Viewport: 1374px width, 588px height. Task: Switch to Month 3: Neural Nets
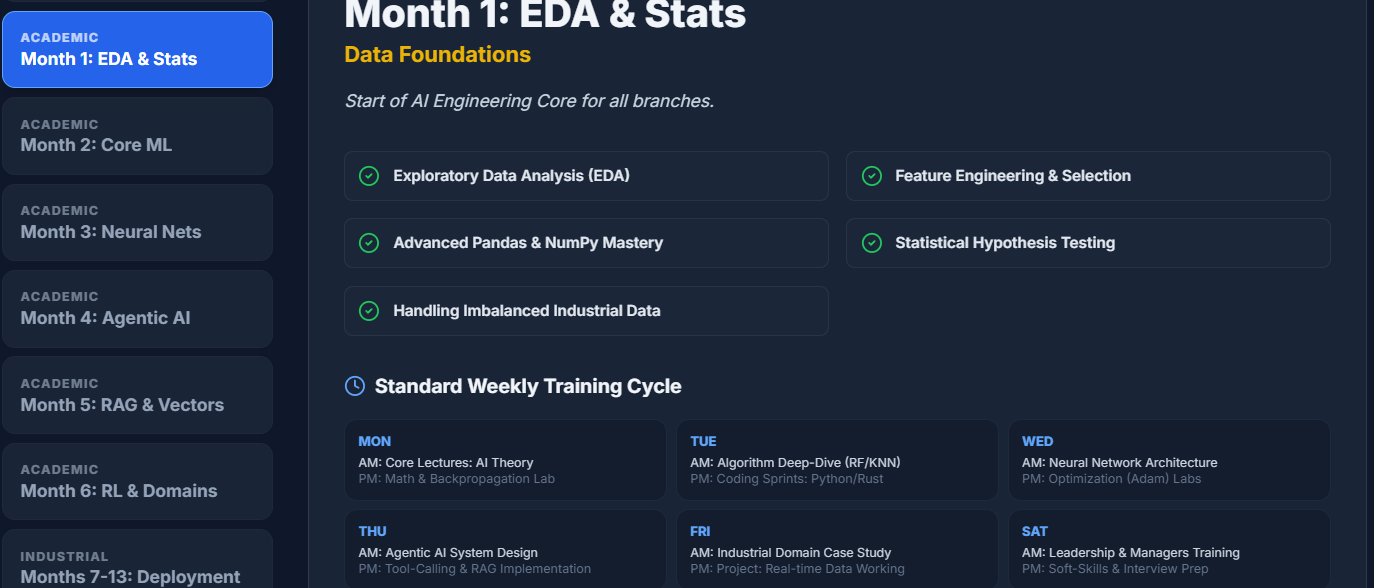pos(137,222)
